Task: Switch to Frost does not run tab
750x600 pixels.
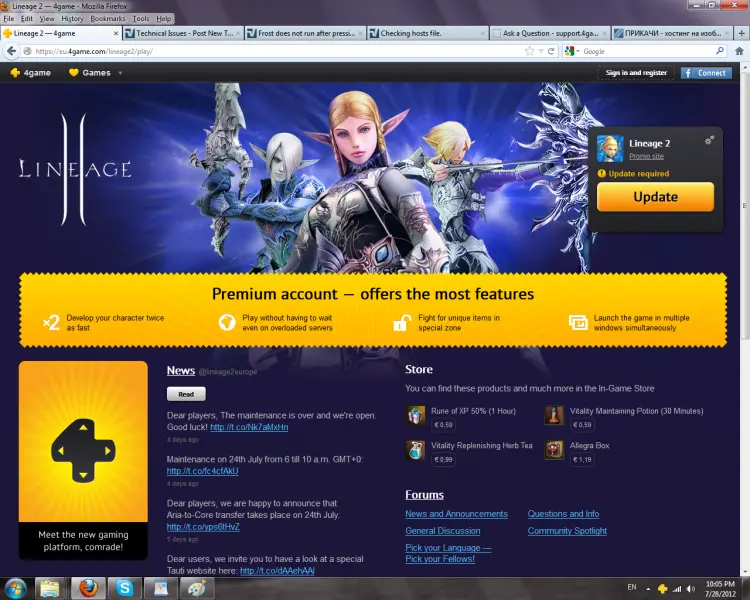Action: coord(306,33)
